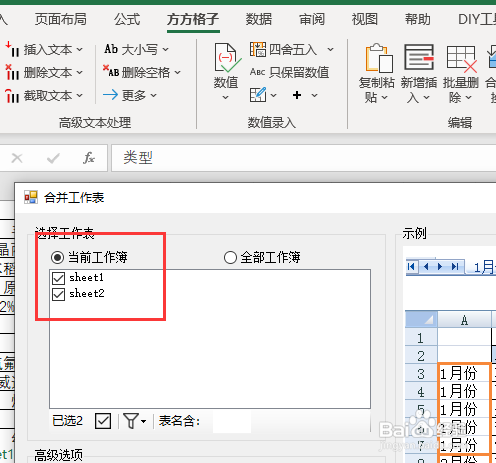The height and width of the screenshot is (463, 496).
Task: Switch to the 公式 tab
Action: click(127, 19)
